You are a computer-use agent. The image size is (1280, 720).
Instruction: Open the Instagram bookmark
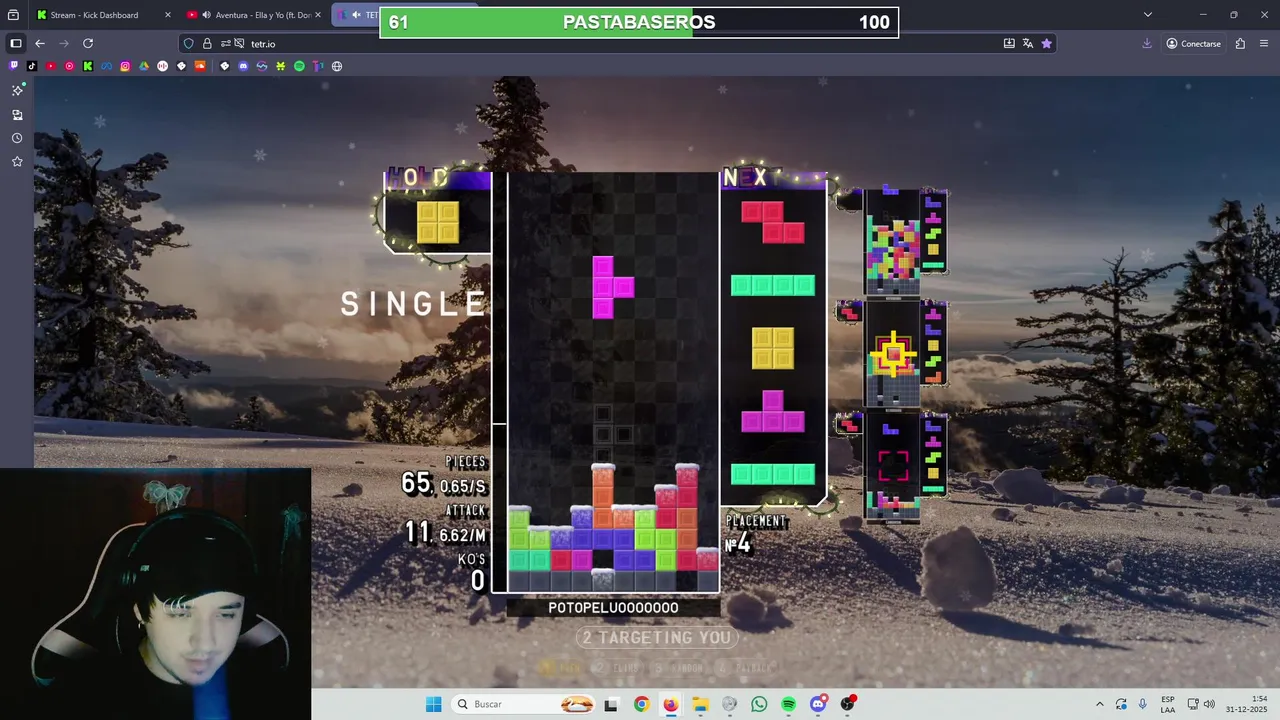coord(125,66)
